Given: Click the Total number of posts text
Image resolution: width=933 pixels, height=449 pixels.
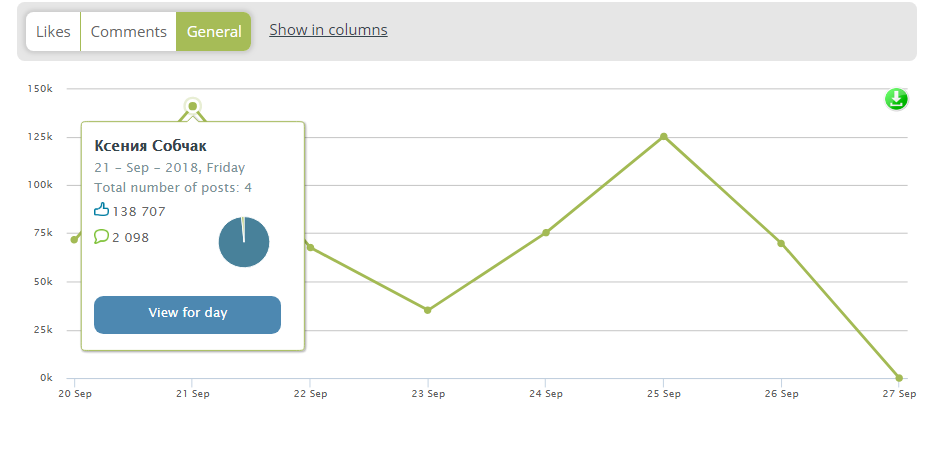Looking at the screenshot, I should [x=172, y=188].
